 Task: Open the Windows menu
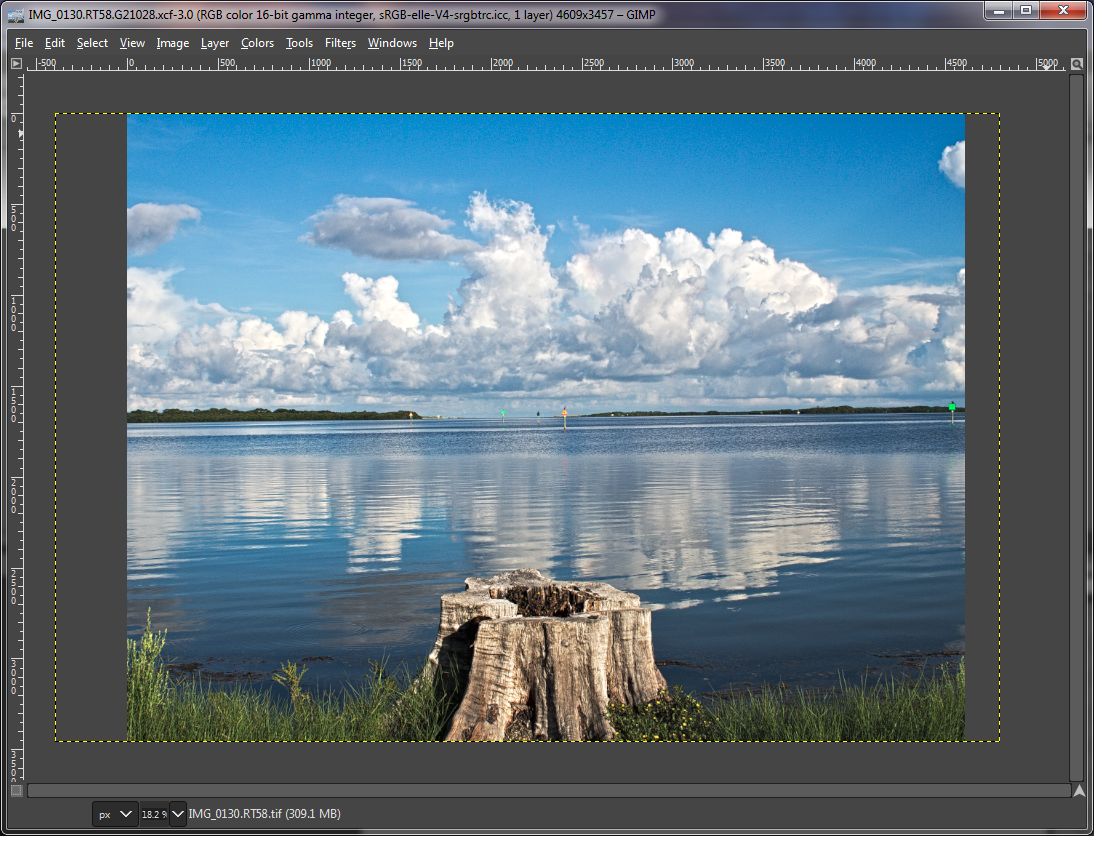coord(392,43)
